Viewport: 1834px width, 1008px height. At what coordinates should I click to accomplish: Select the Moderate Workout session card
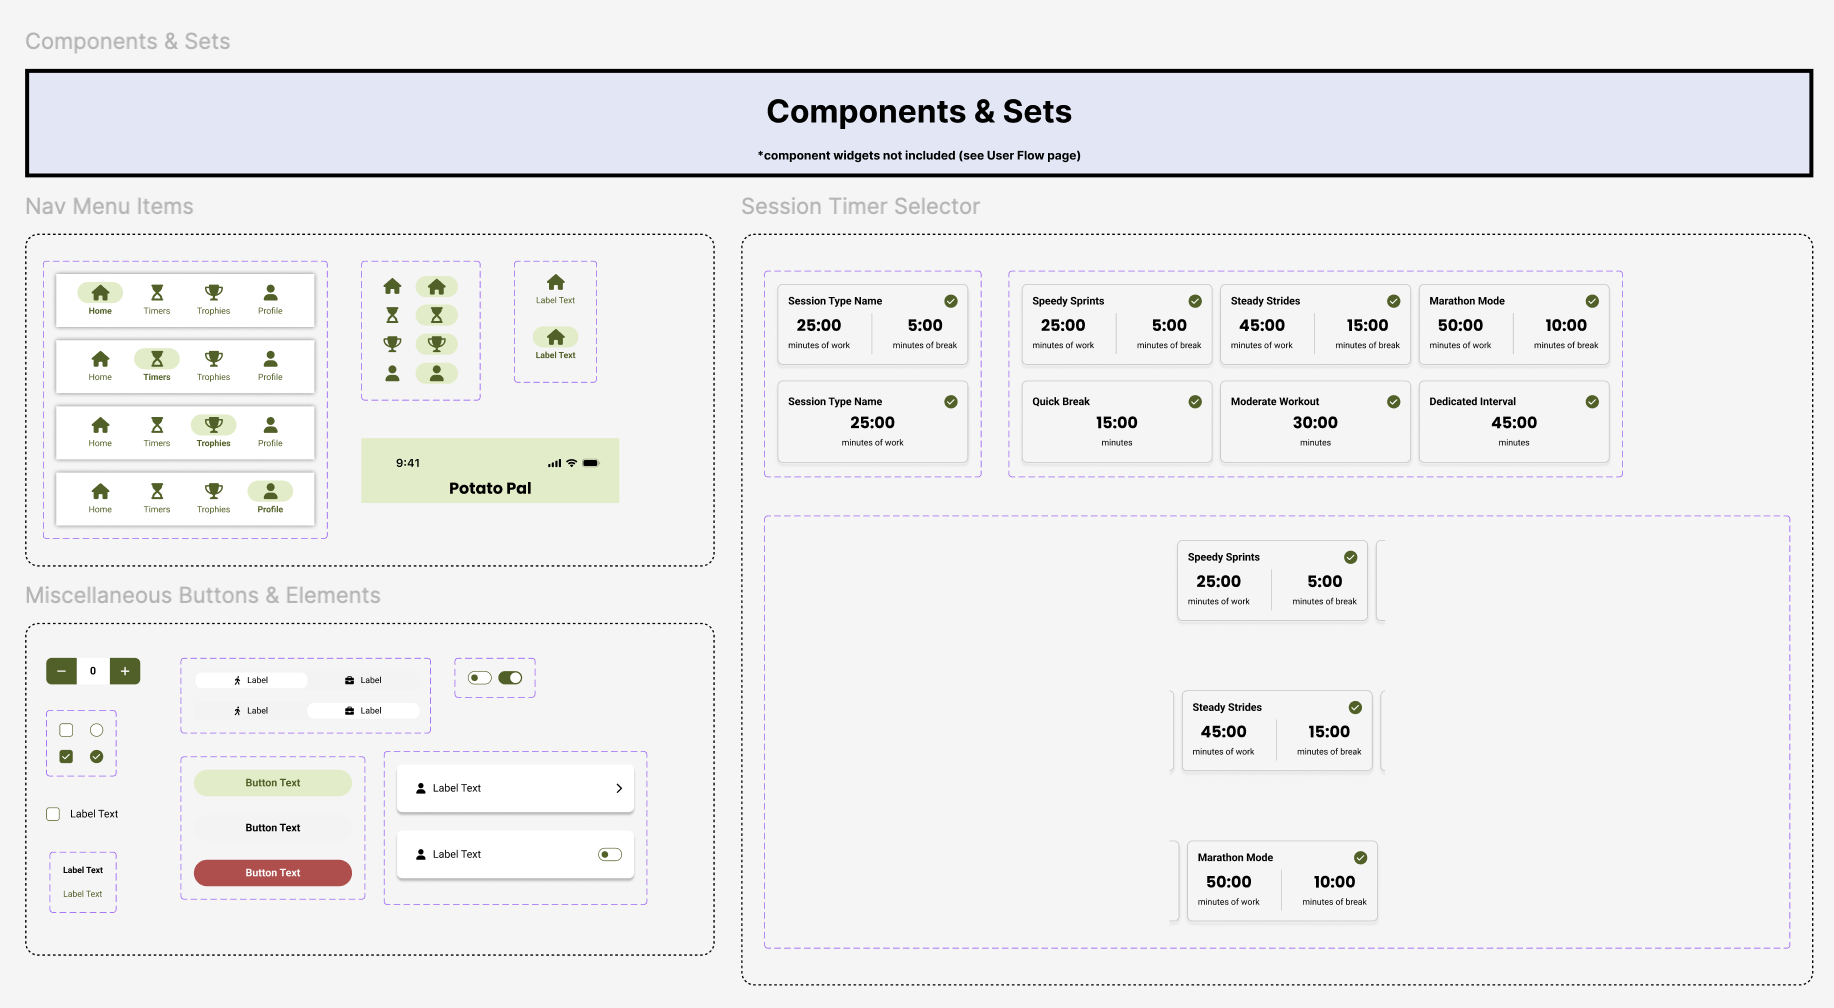click(1314, 421)
